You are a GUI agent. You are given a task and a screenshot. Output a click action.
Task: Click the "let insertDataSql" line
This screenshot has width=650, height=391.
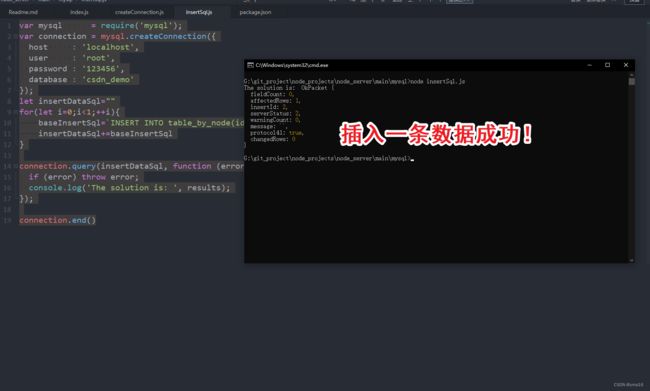(x=67, y=101)
